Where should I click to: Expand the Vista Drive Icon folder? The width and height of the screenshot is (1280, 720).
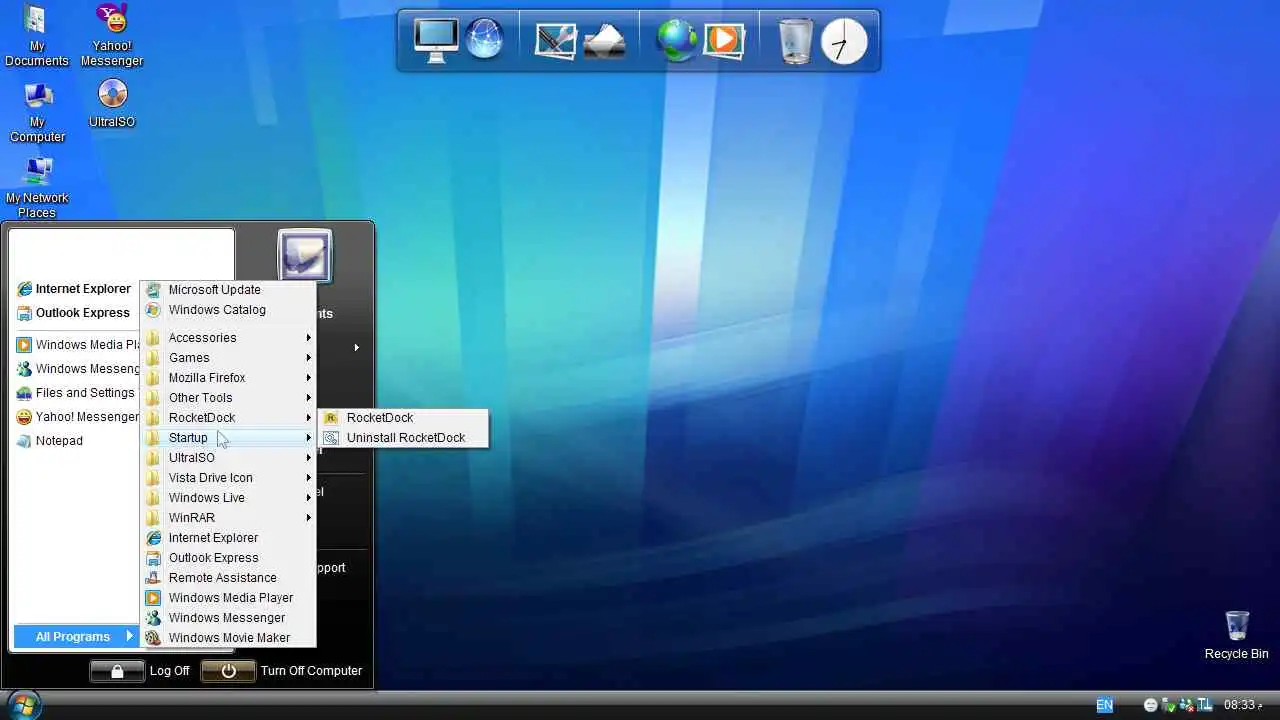(228, 478)
